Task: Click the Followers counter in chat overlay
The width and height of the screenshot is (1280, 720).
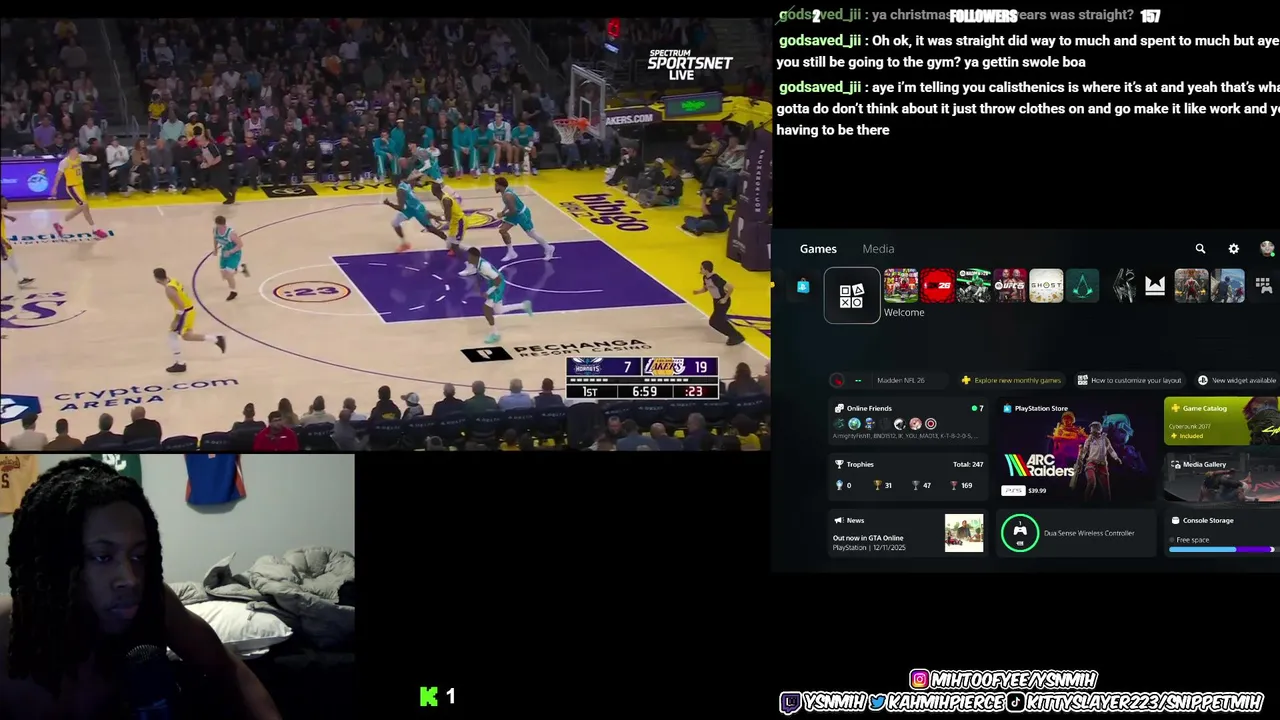Action: (x=983, y=16)
